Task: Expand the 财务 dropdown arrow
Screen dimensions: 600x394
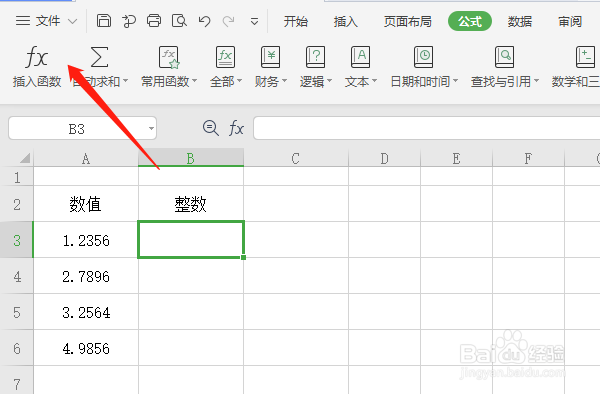Action: click(x=284, y=81)
